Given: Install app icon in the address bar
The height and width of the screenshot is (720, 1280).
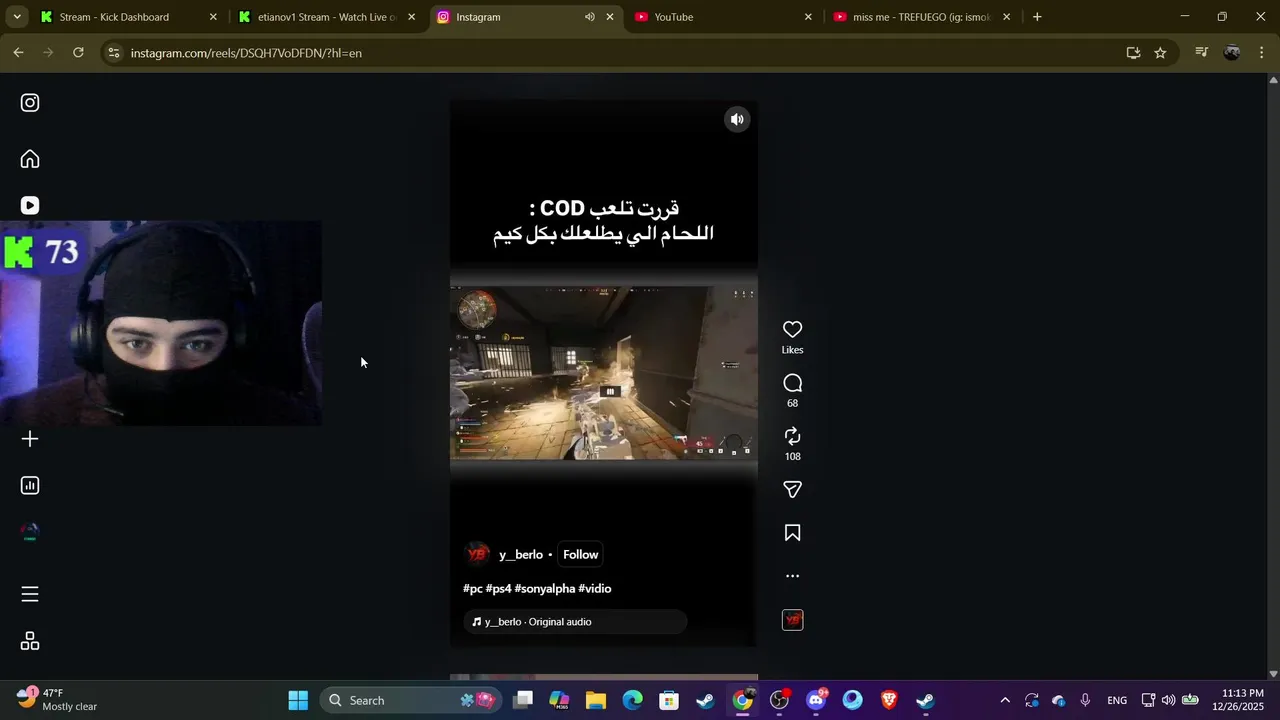Looking at the screenshot, I should pyautogui.click(x=1133, y=53).
